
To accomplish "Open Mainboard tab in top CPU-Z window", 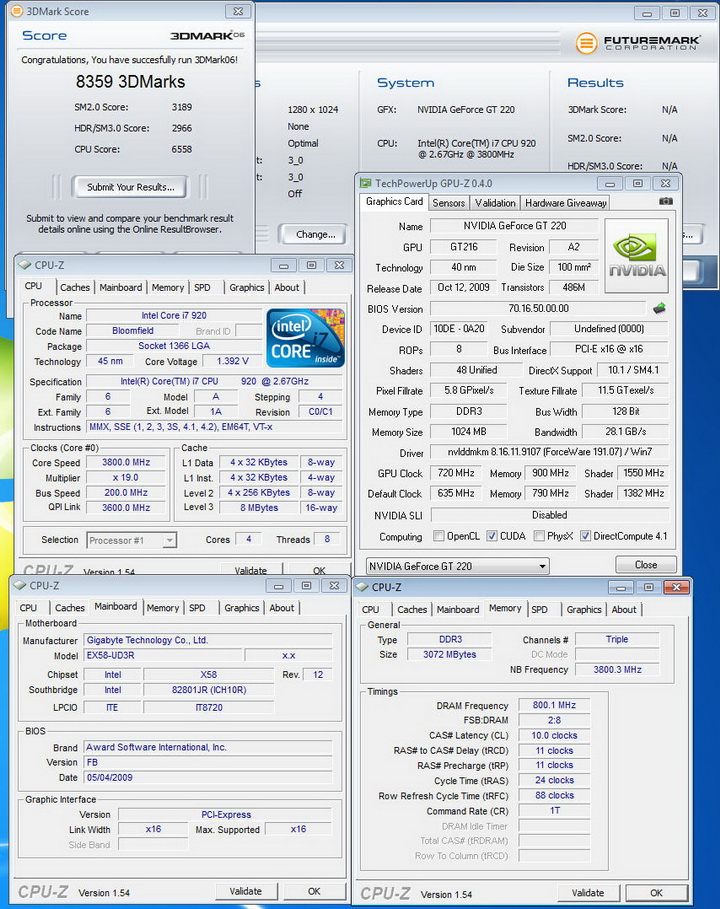I will (x=121, y=287).
